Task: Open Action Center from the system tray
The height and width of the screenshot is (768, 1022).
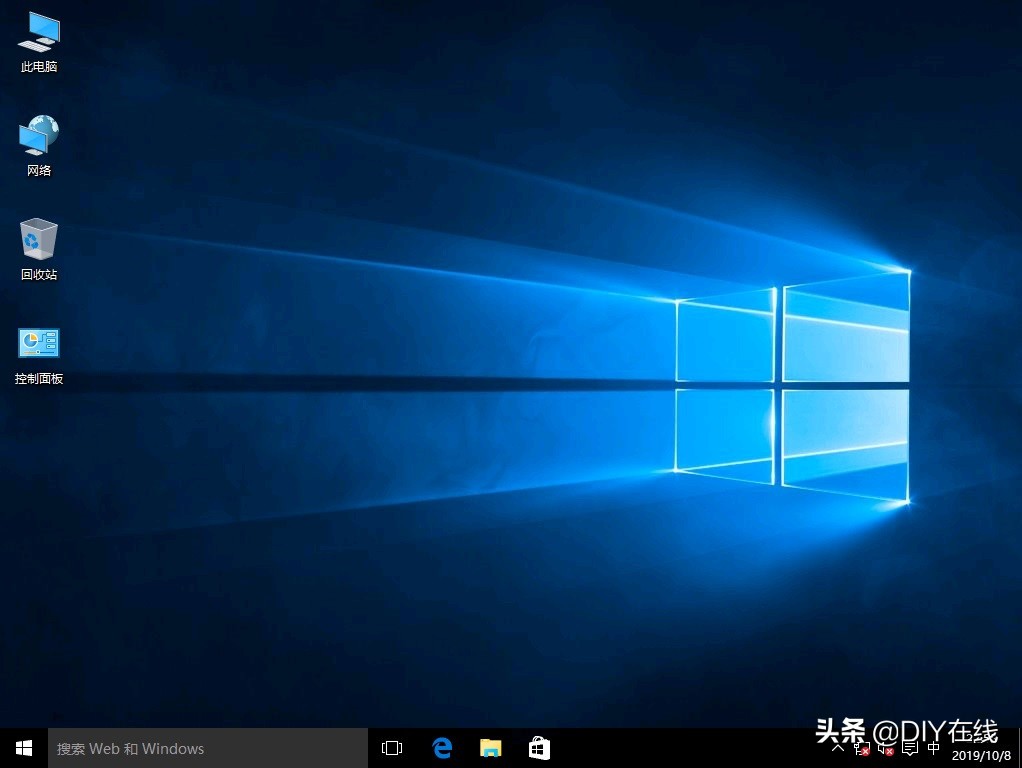Action: click(910, 748)
